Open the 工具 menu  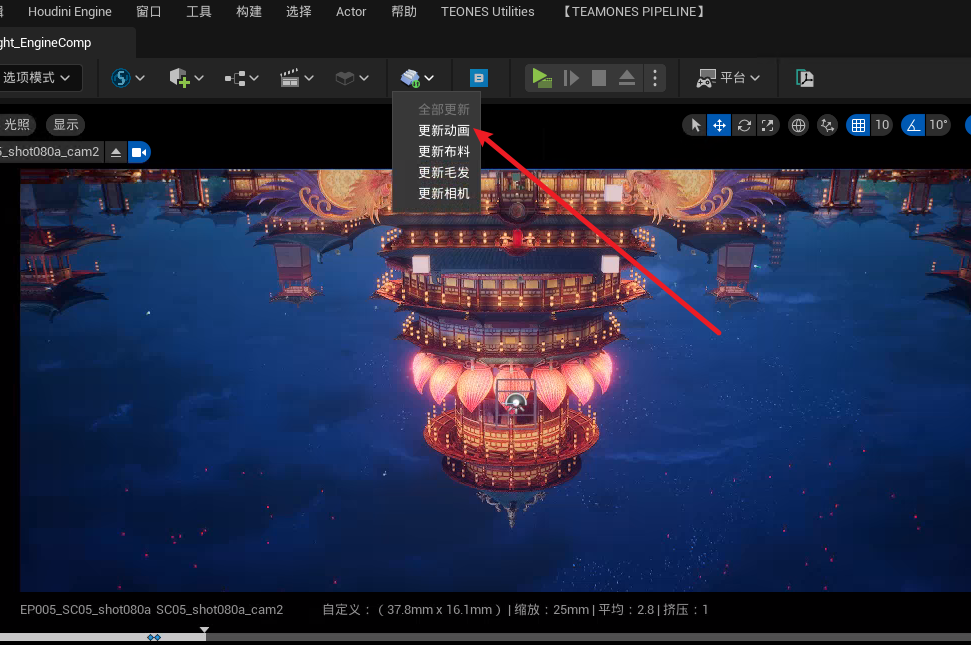(199, 12)
